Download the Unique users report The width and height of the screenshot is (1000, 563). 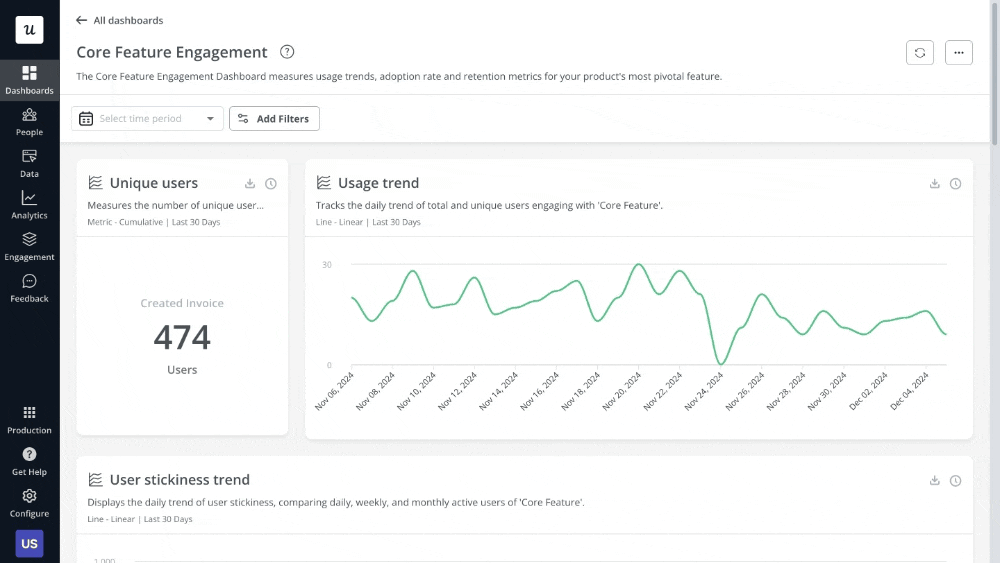250,184
